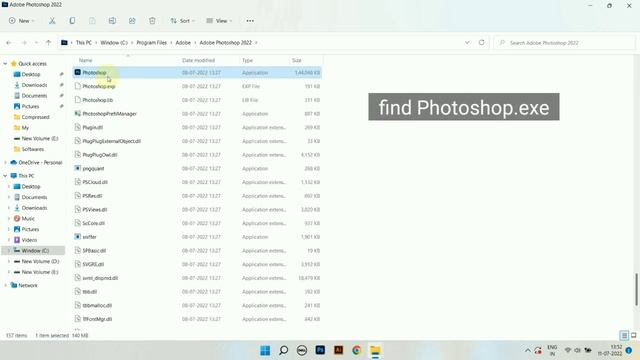Select Videos under This PC
The height and width of the screenshot is (360, 640).
pos(29,240)
